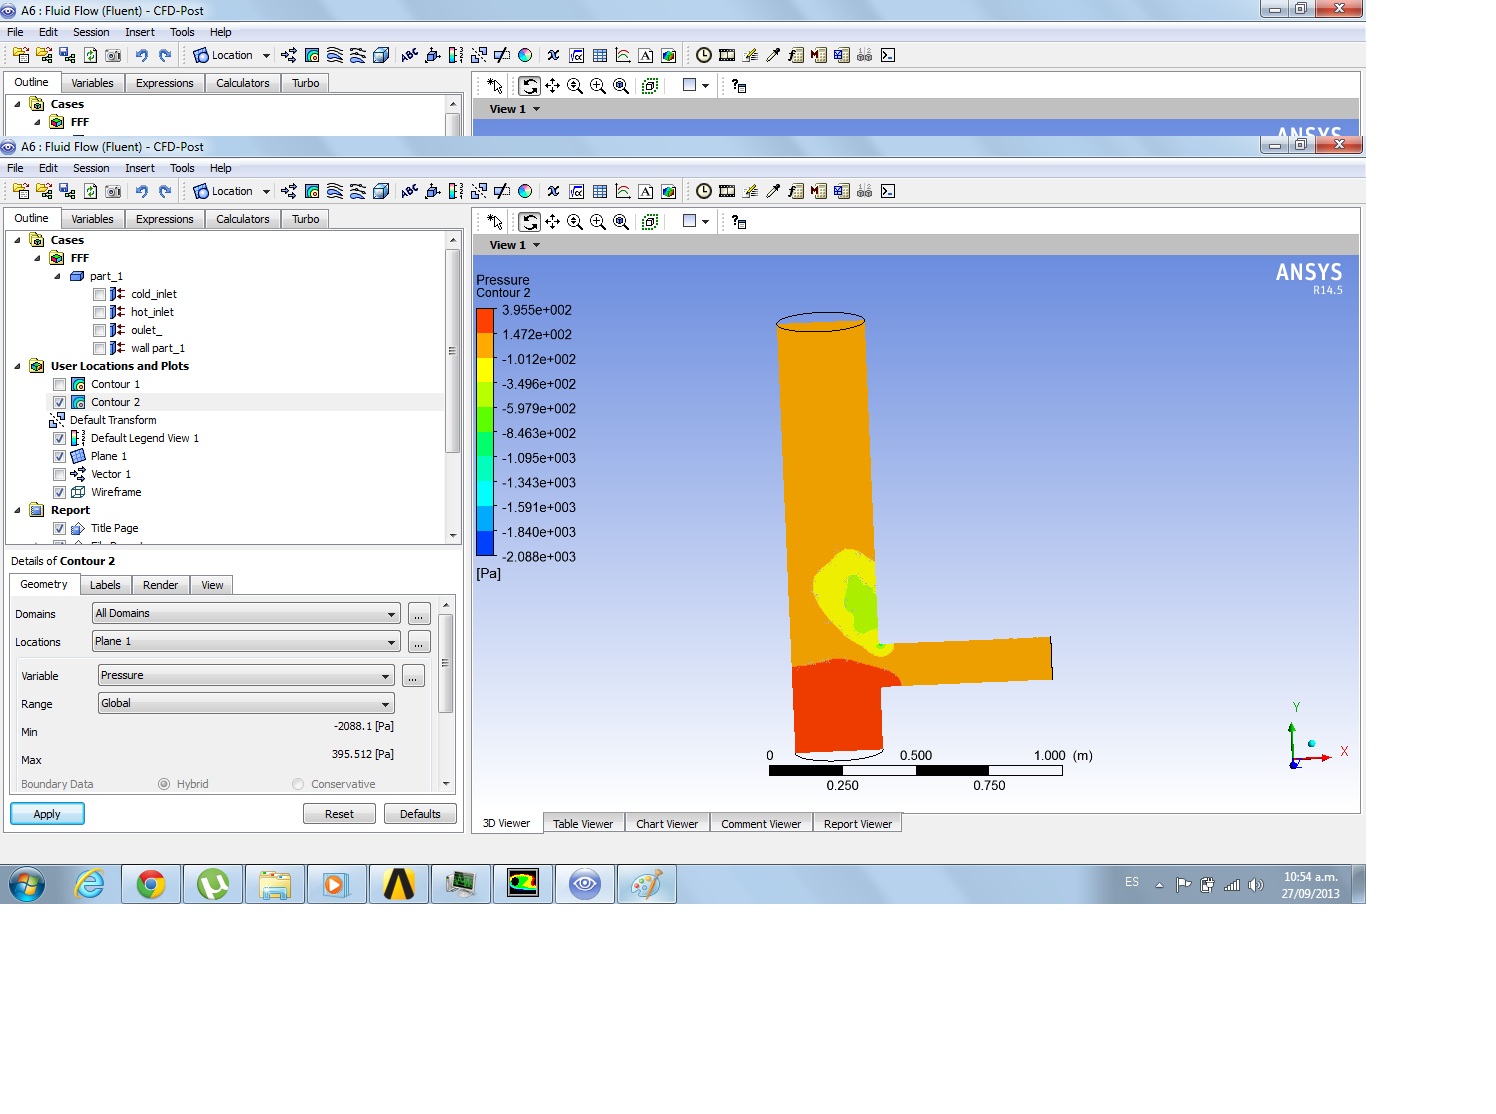Click the XYZ axis triad in the viewer

(1316, 736)
